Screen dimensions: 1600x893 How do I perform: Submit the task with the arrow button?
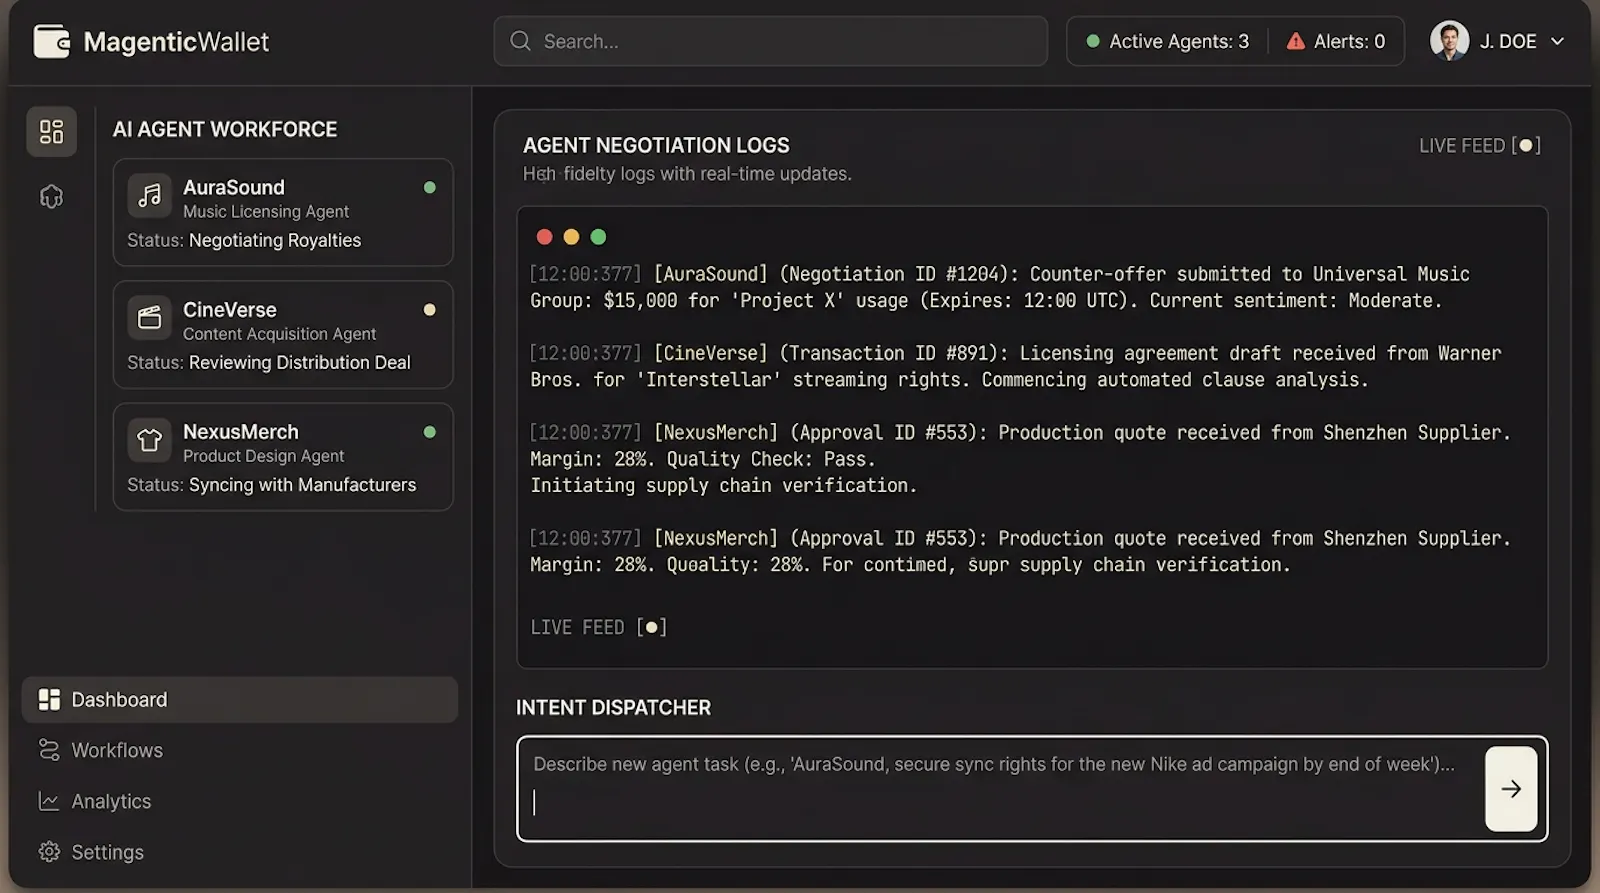tap(1511, 789)
